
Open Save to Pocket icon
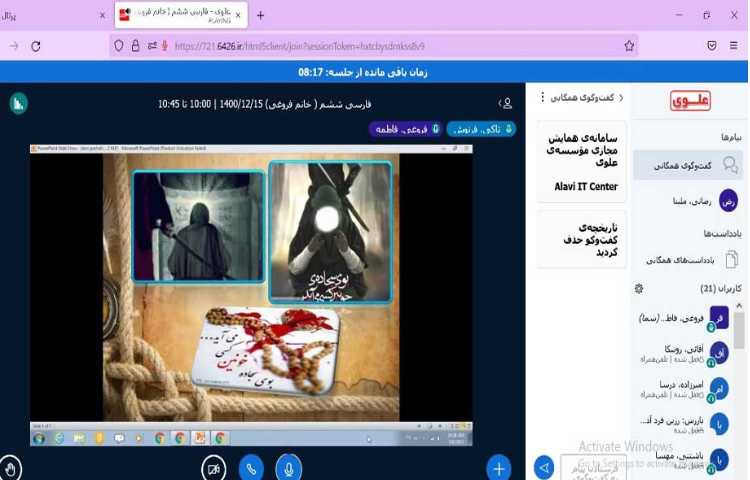click(712, 46)
